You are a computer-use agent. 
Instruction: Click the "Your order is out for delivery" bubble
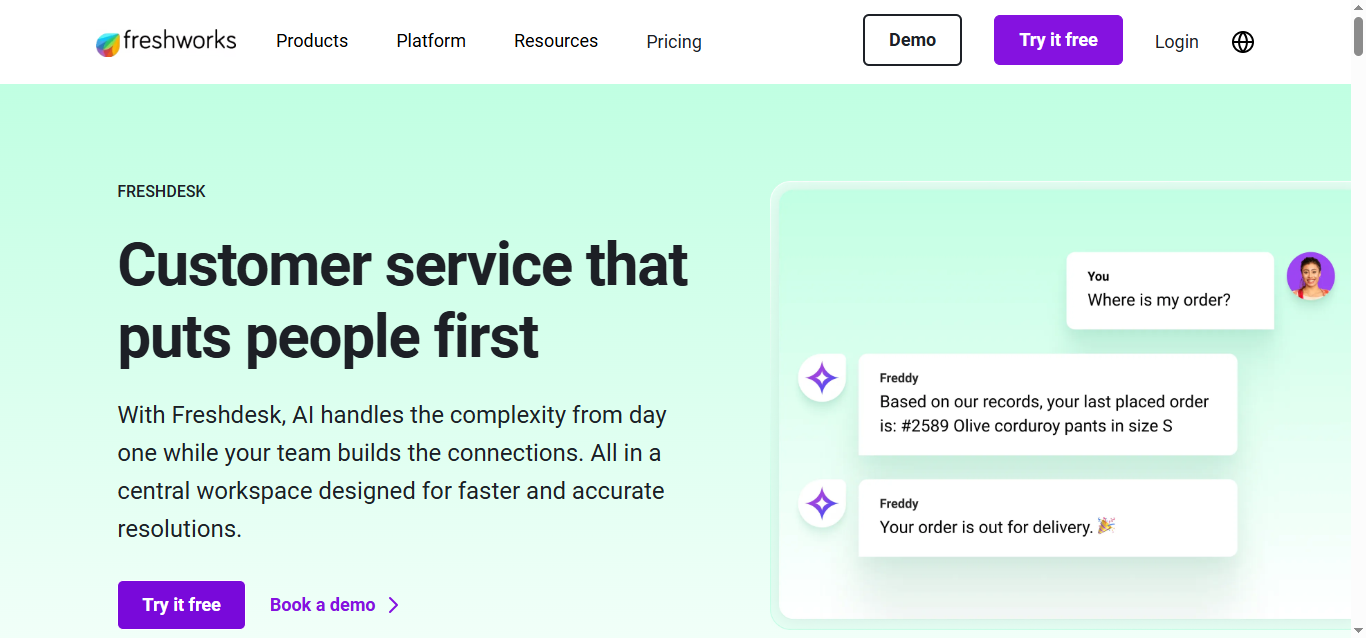point(1047,517)
